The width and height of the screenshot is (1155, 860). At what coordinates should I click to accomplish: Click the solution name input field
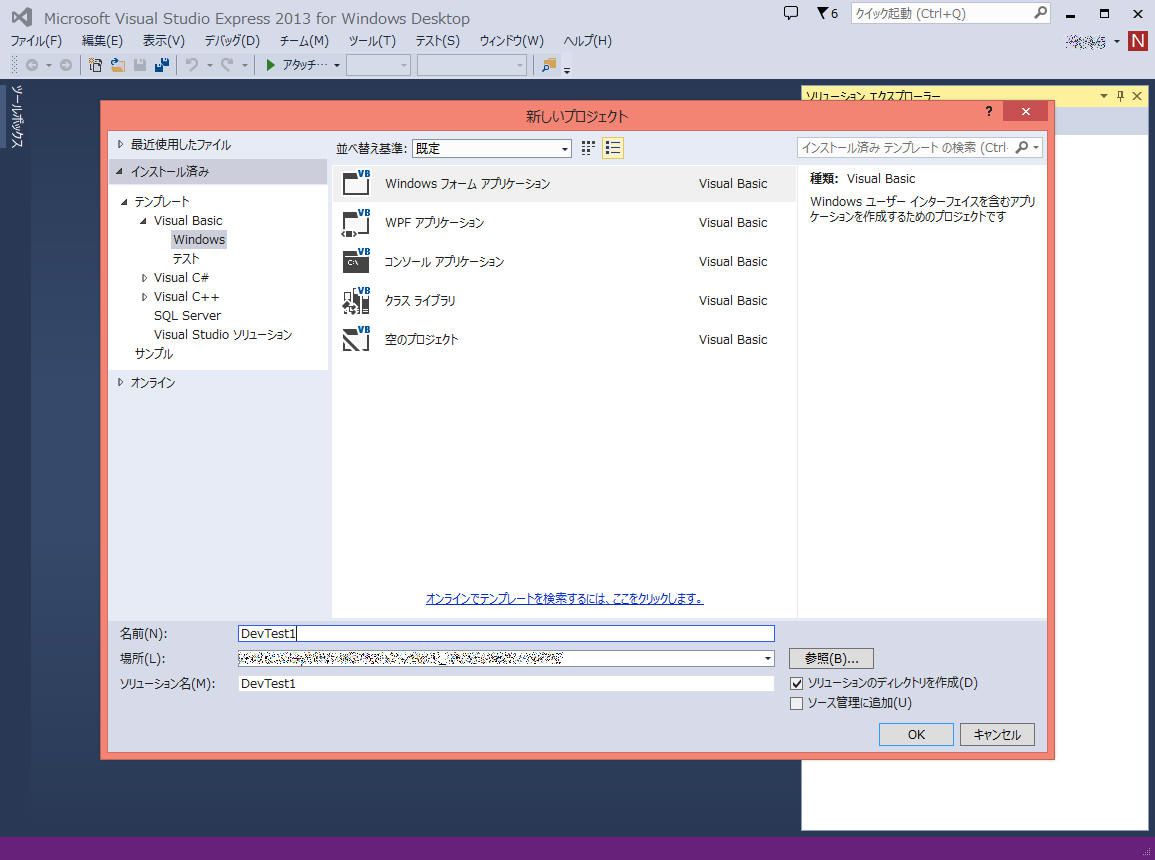tap(506, 683)
